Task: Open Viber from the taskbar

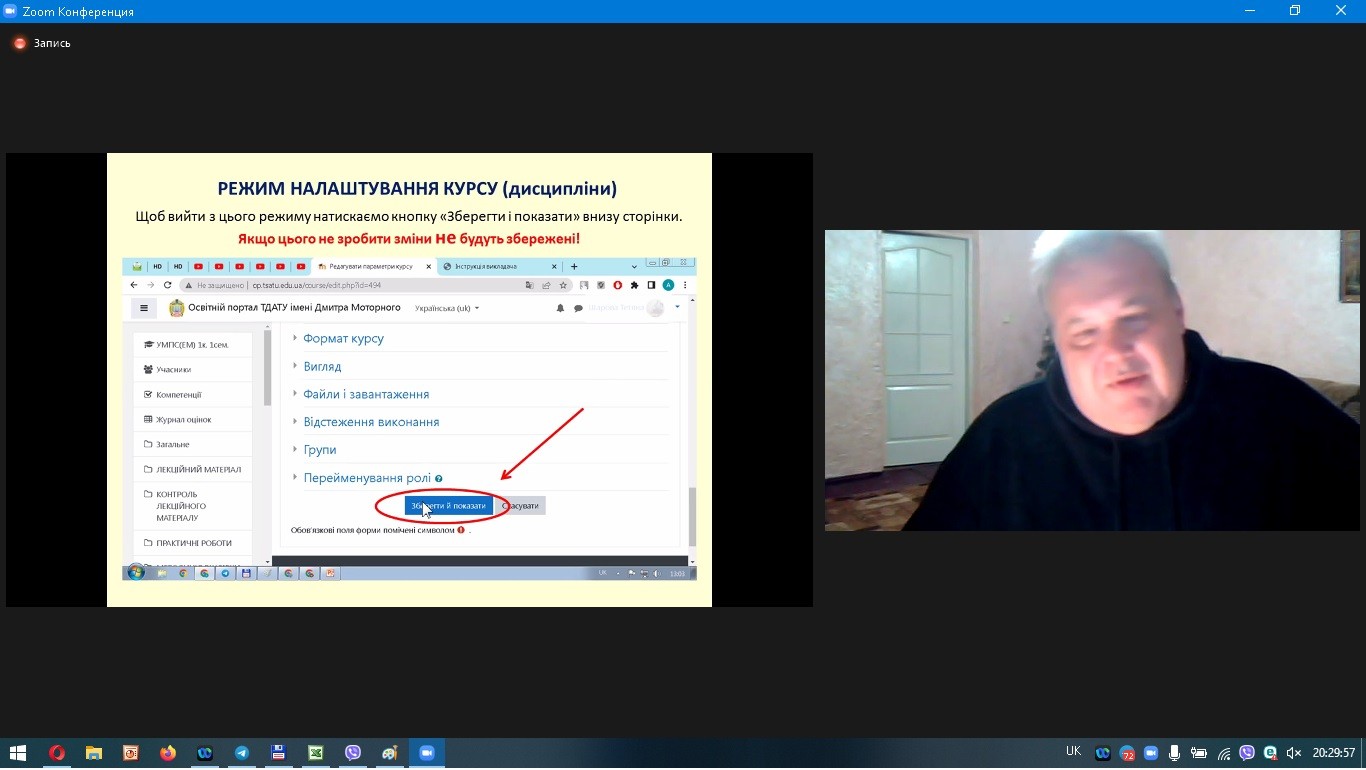Action: coord(353,753)
